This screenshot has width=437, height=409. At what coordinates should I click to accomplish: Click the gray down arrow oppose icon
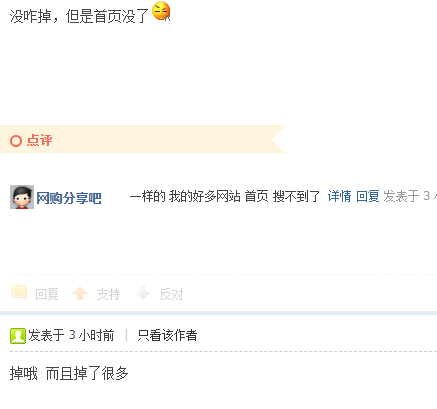[143, 293]
